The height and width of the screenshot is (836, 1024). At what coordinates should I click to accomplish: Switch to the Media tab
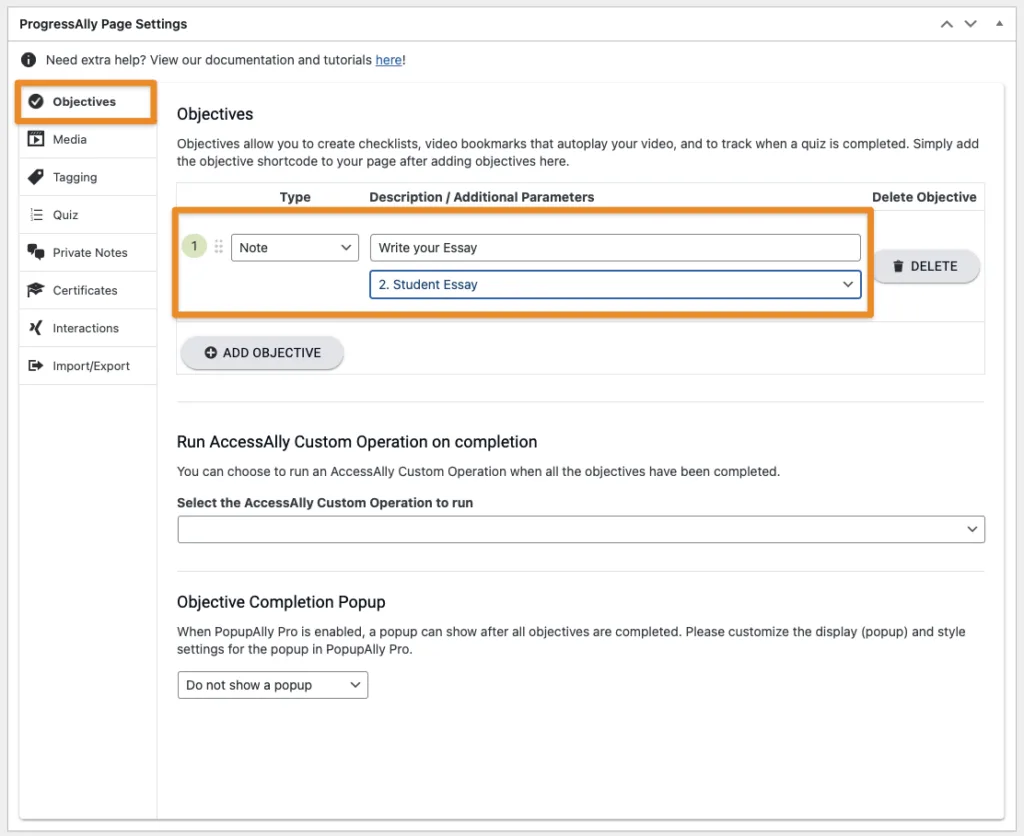88,140
